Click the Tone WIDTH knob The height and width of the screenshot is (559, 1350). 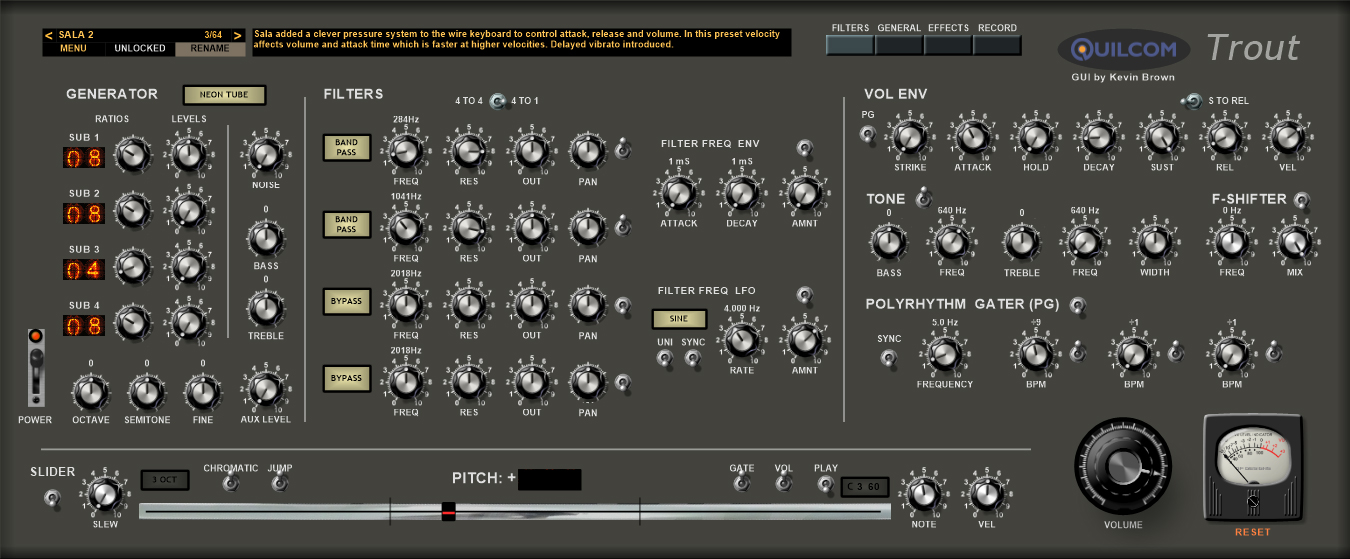pos(1154,241)
